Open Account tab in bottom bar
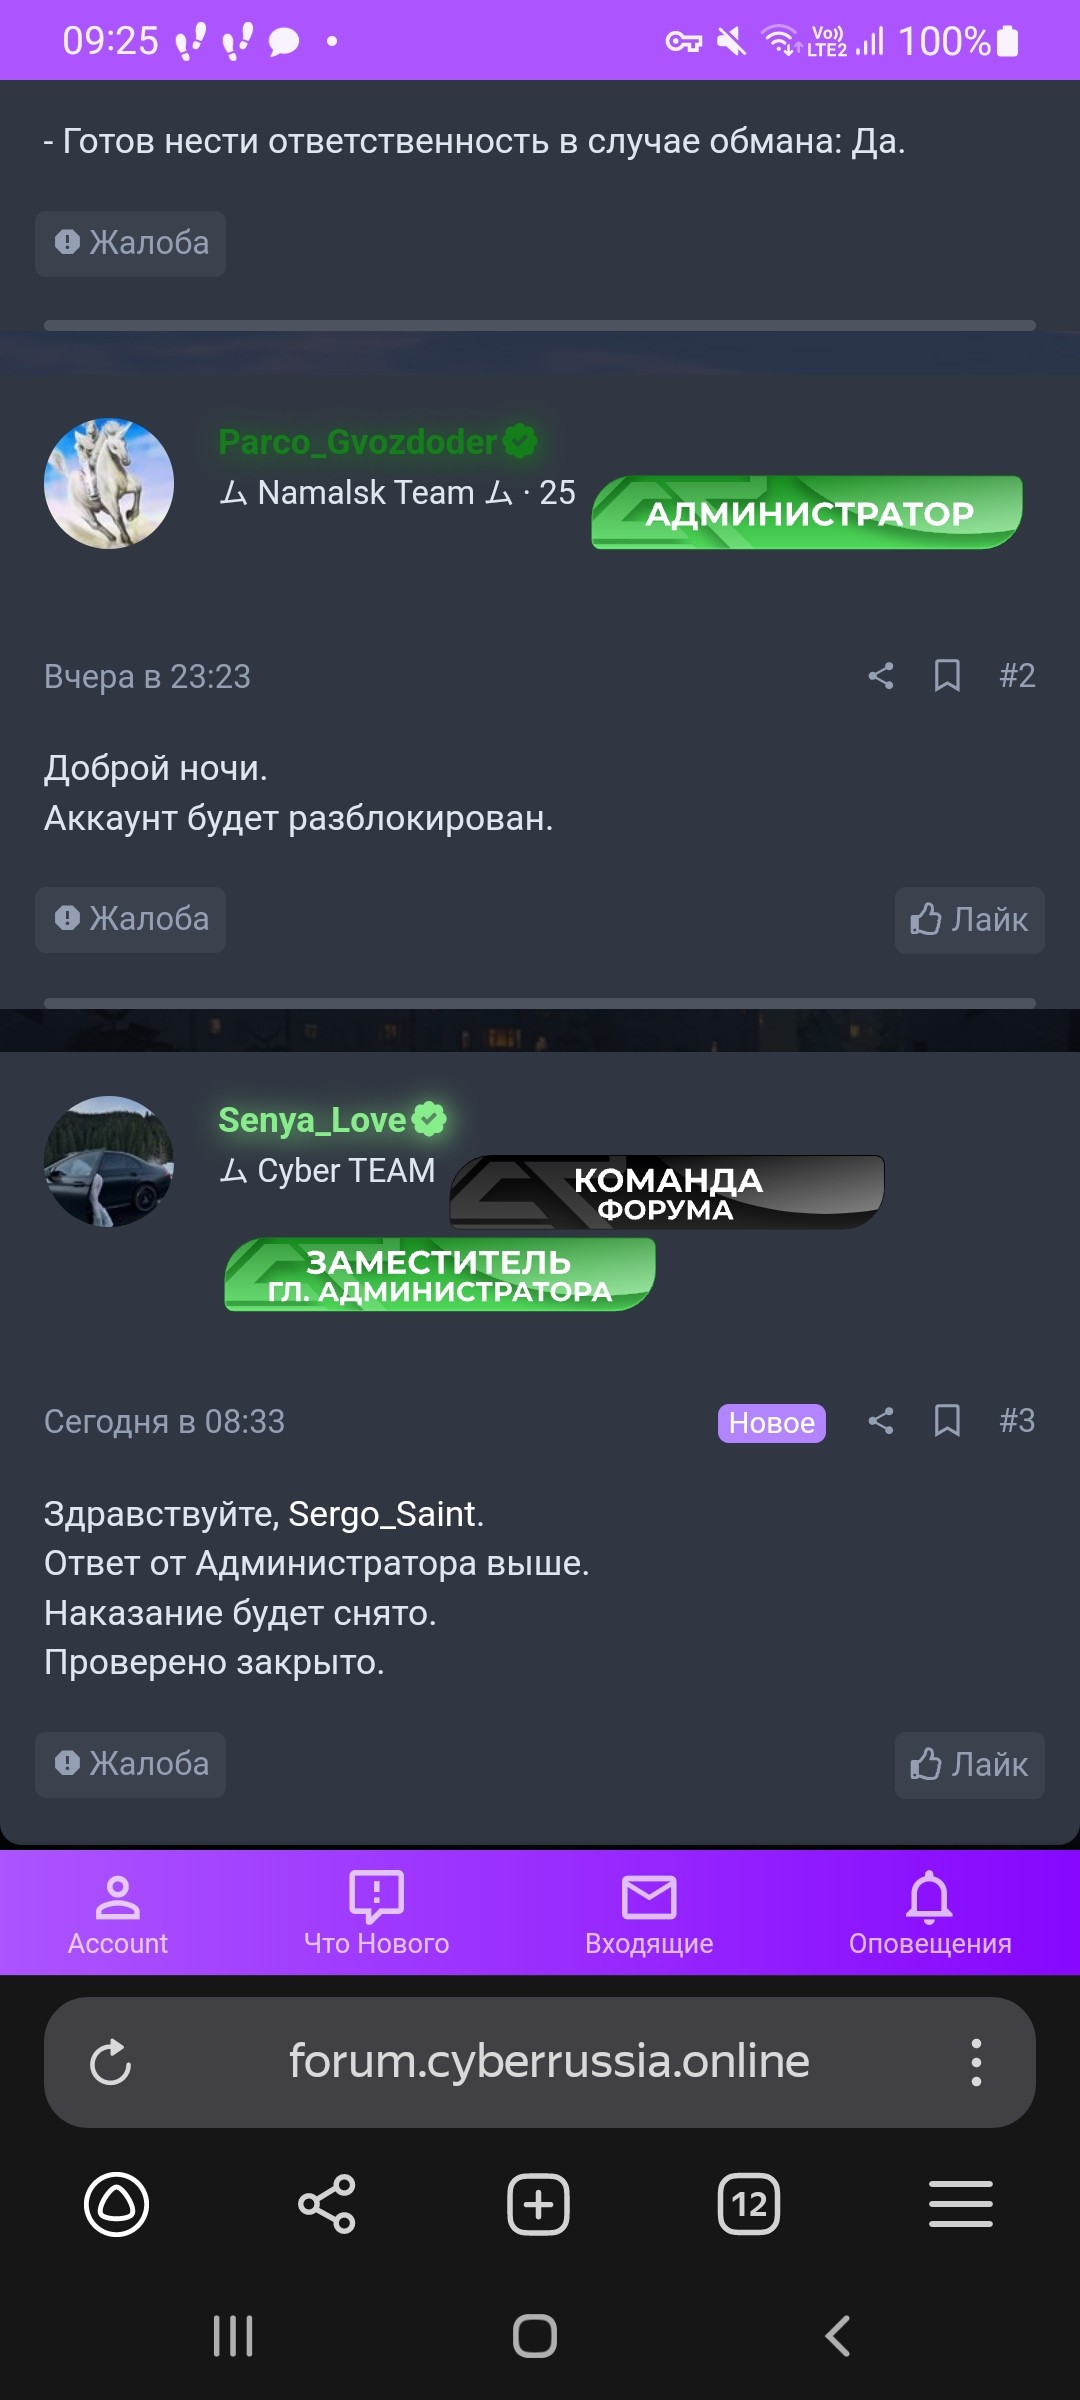1080x2400 pixels. pos(118,1915)
